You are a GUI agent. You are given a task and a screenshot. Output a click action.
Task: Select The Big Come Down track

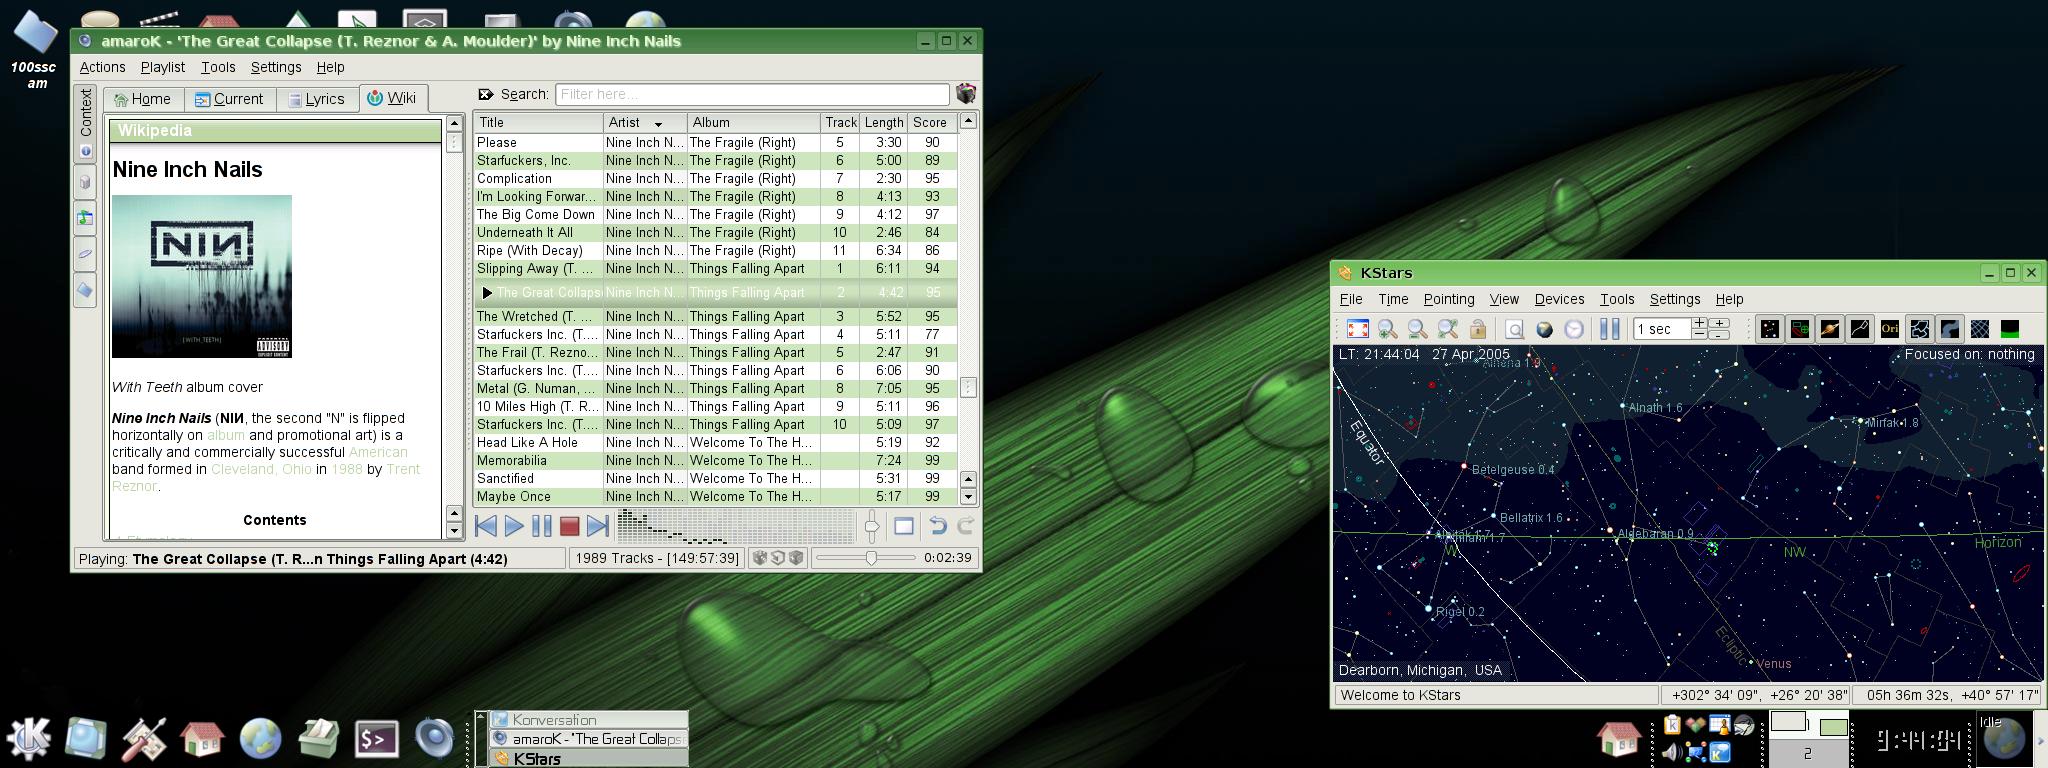point(715,215)
